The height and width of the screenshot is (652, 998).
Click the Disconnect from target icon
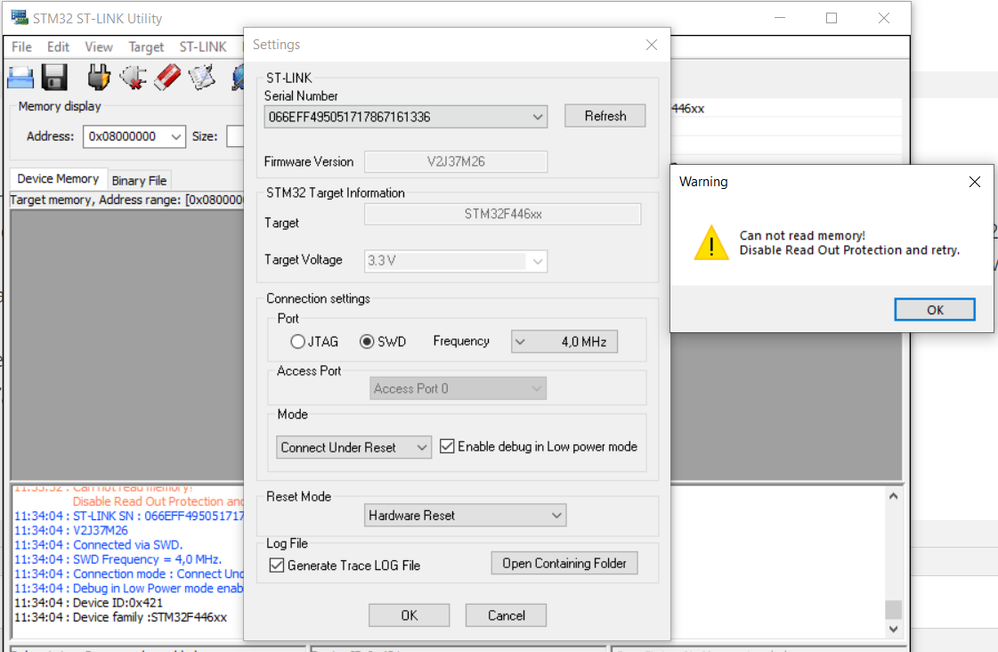tap(133, 78)
